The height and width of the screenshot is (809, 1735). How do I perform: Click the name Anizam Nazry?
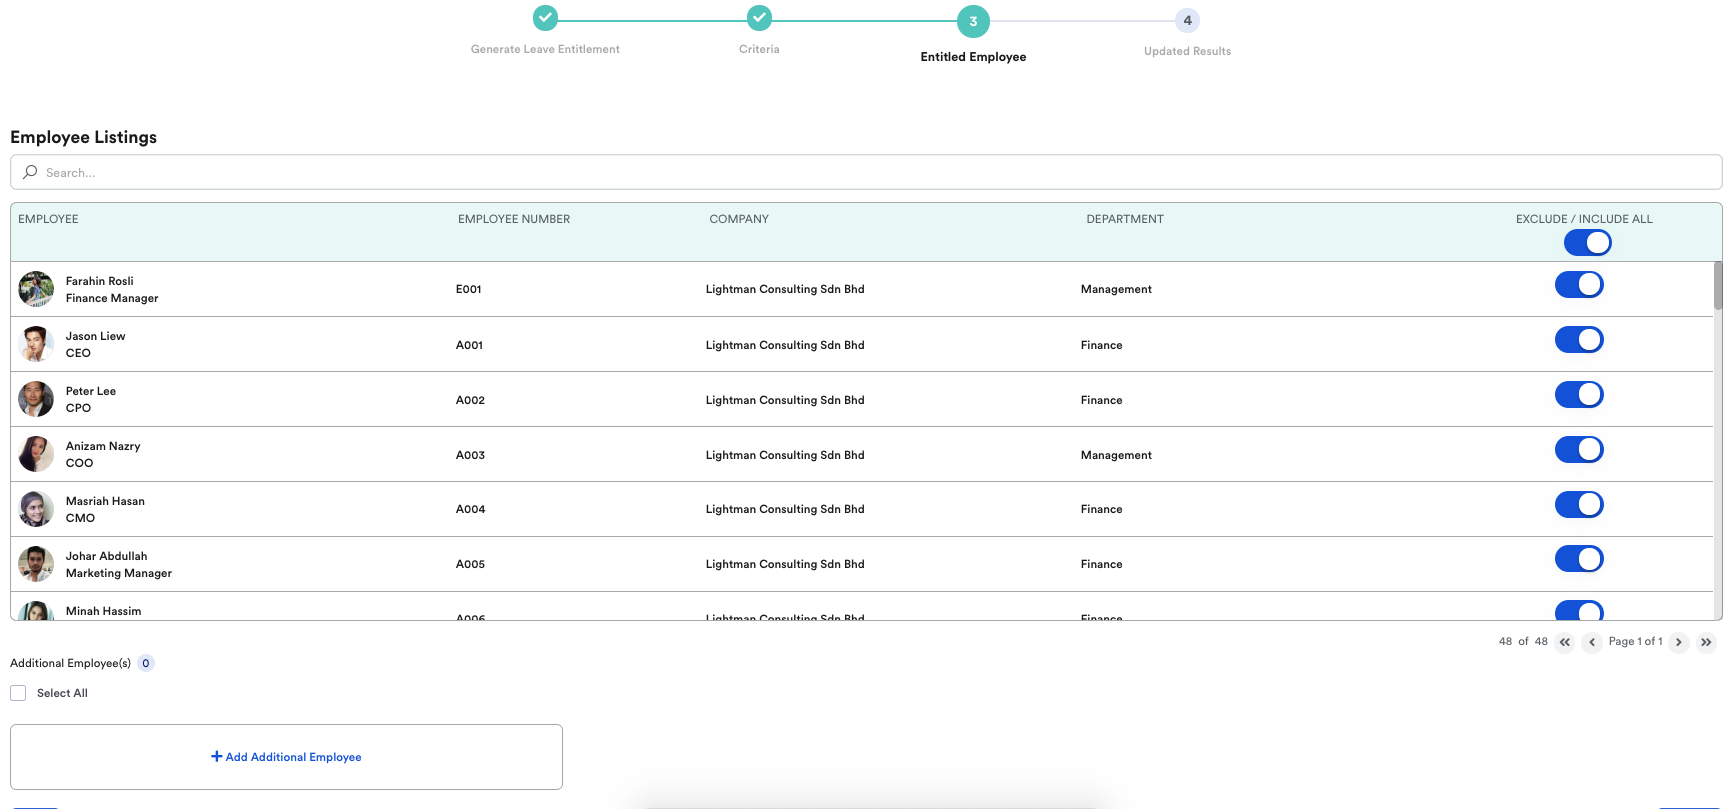103,446
